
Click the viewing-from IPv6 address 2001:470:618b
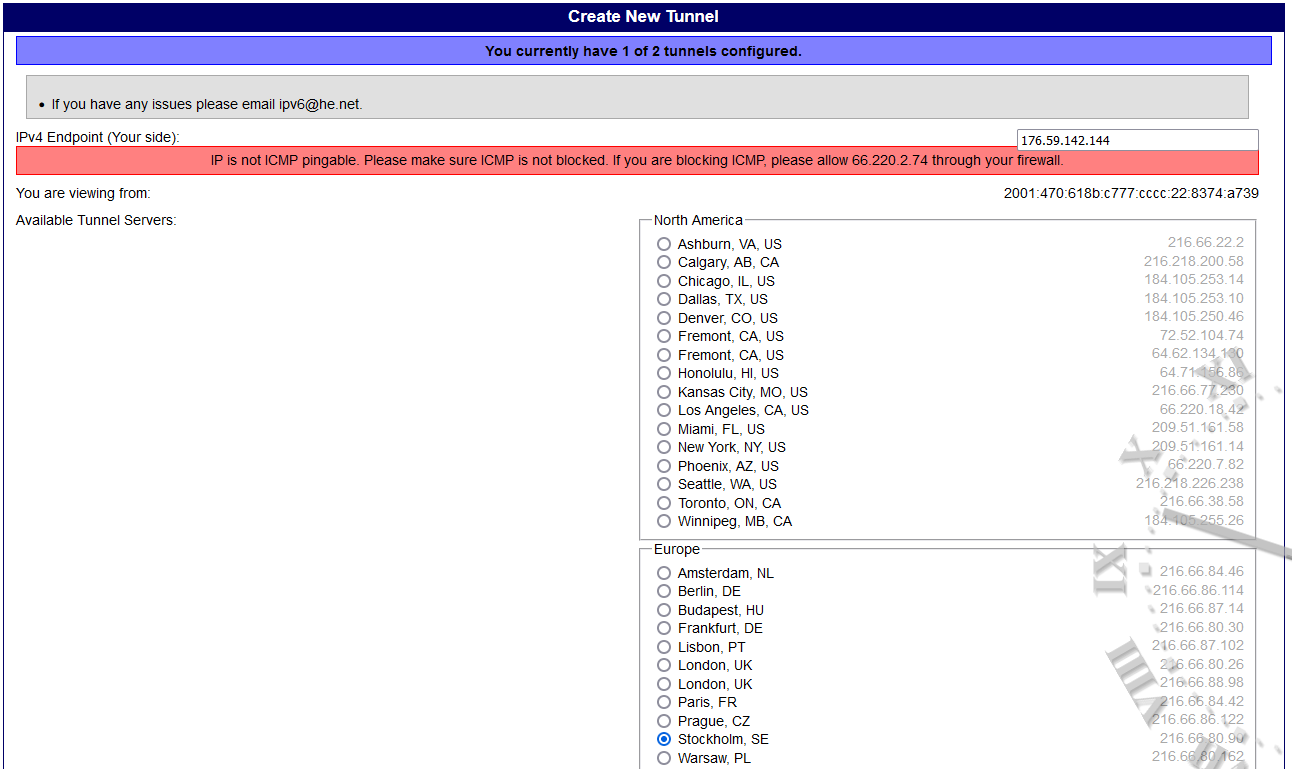tap(1131, 194)
